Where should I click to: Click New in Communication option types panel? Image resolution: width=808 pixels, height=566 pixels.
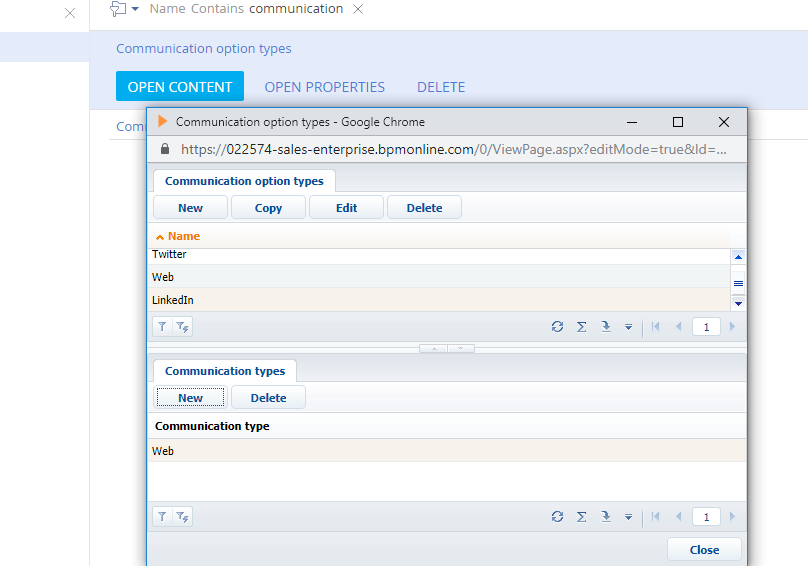(190, 208)
